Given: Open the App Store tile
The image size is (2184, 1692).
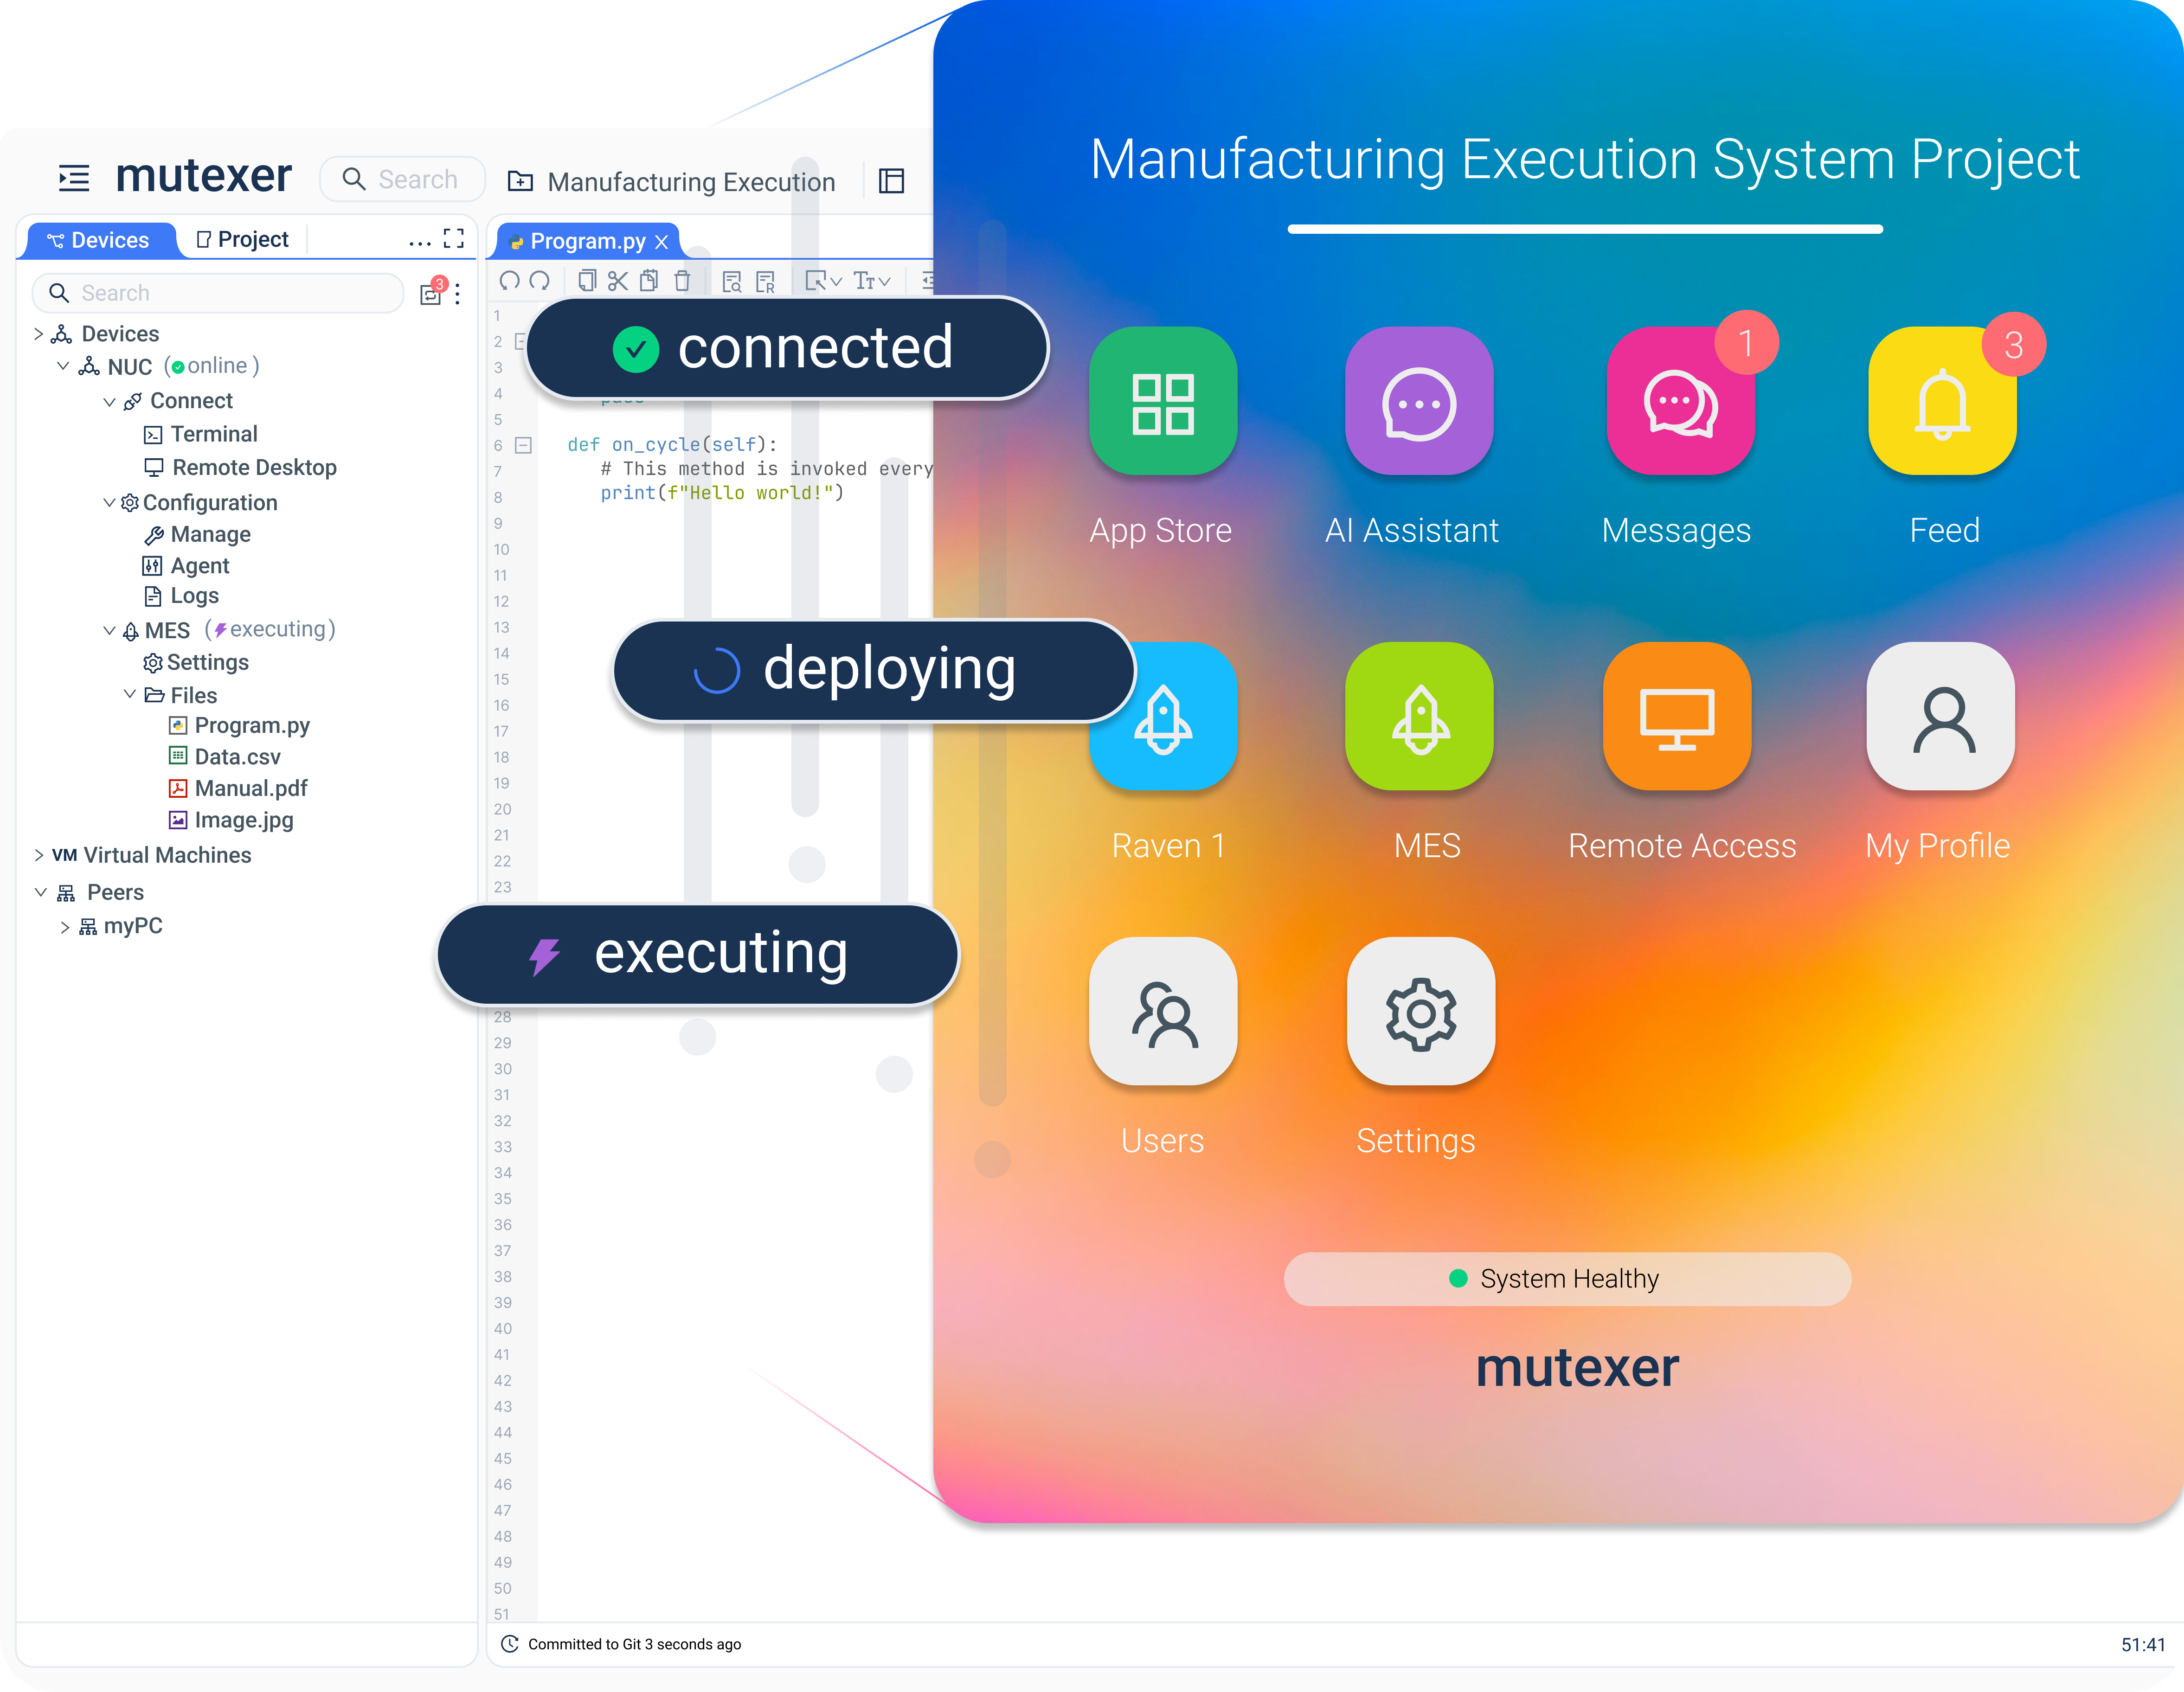Looking at the screenshot, I should point(1162,401).
